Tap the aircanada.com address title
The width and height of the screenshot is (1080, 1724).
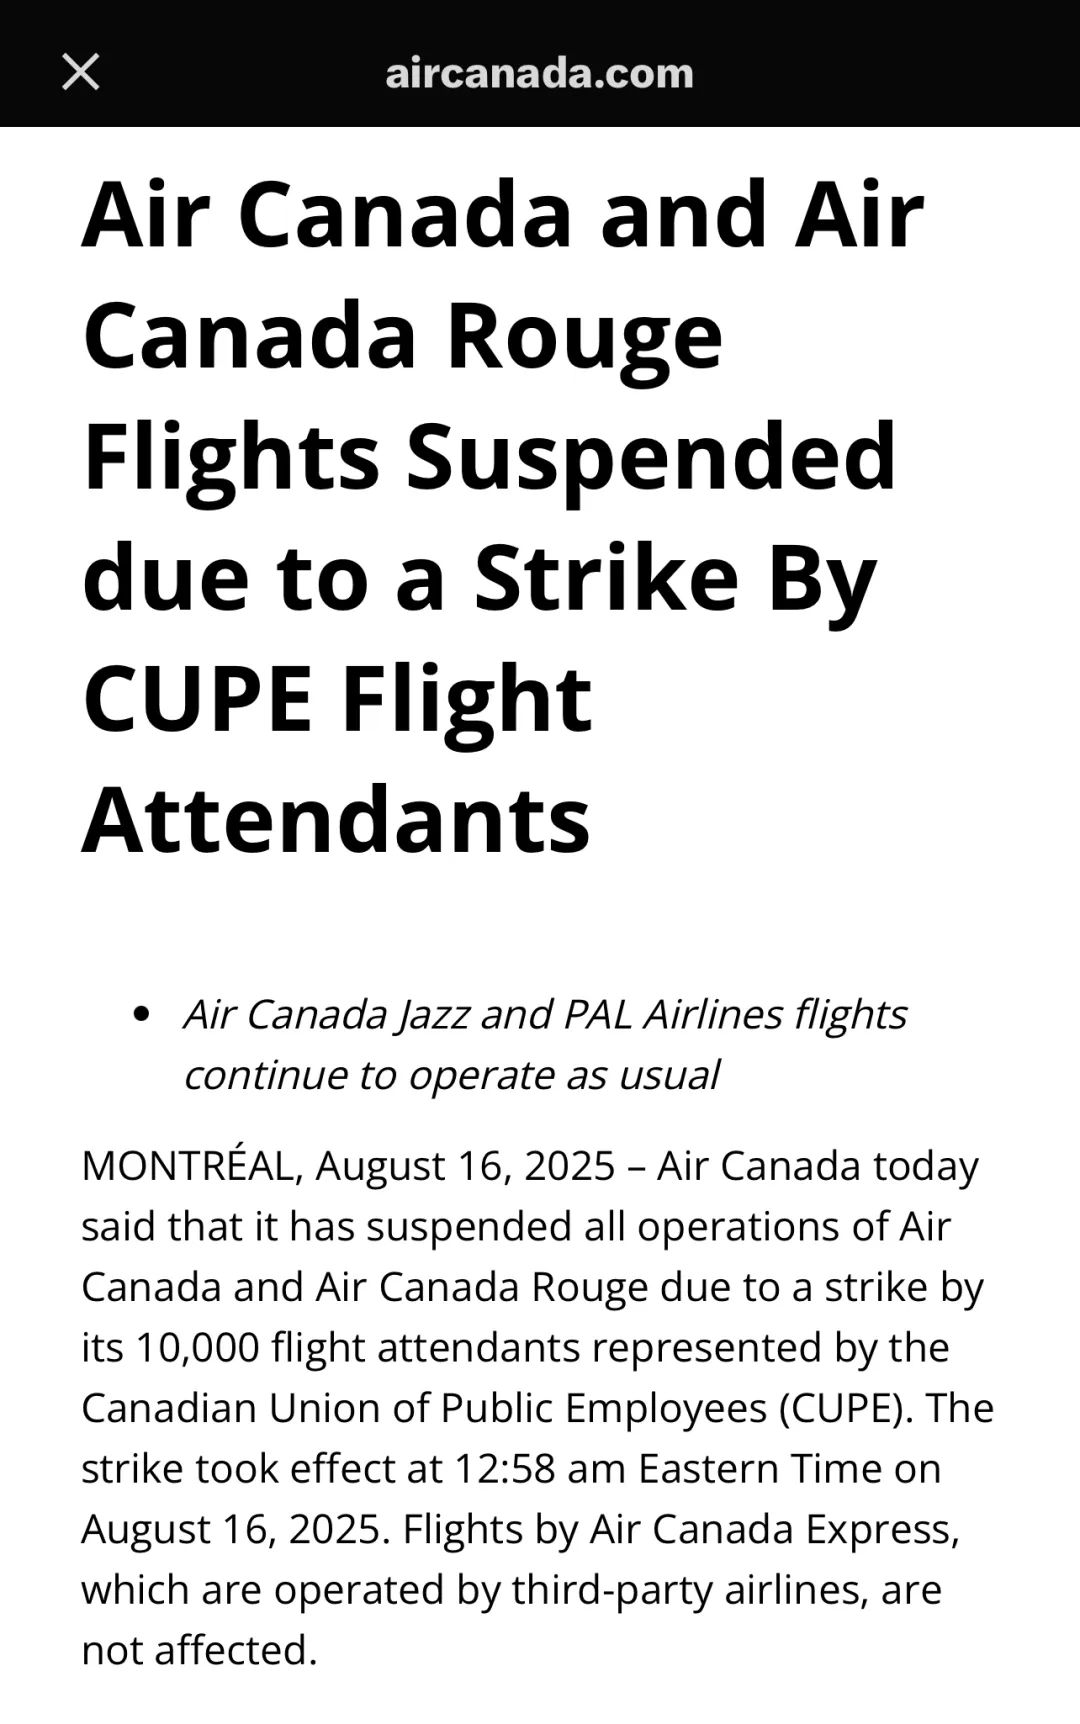point(539,73)
